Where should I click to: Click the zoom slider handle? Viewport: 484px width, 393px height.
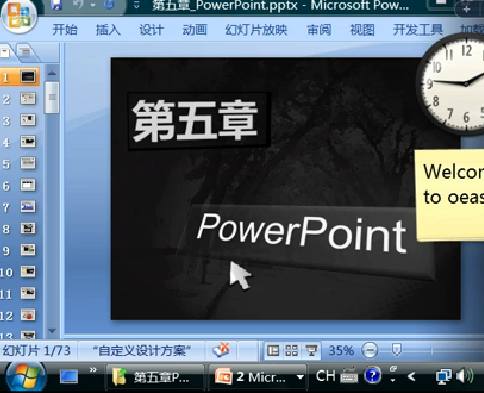pos(397,350)
